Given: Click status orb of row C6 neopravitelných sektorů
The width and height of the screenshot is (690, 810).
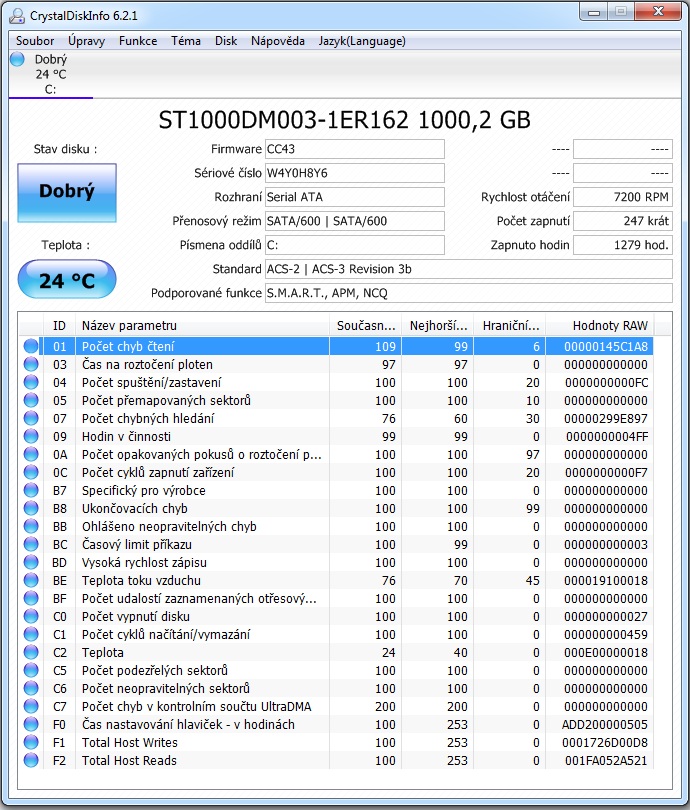Looking at the screenshot, I should tap(31, 689).
